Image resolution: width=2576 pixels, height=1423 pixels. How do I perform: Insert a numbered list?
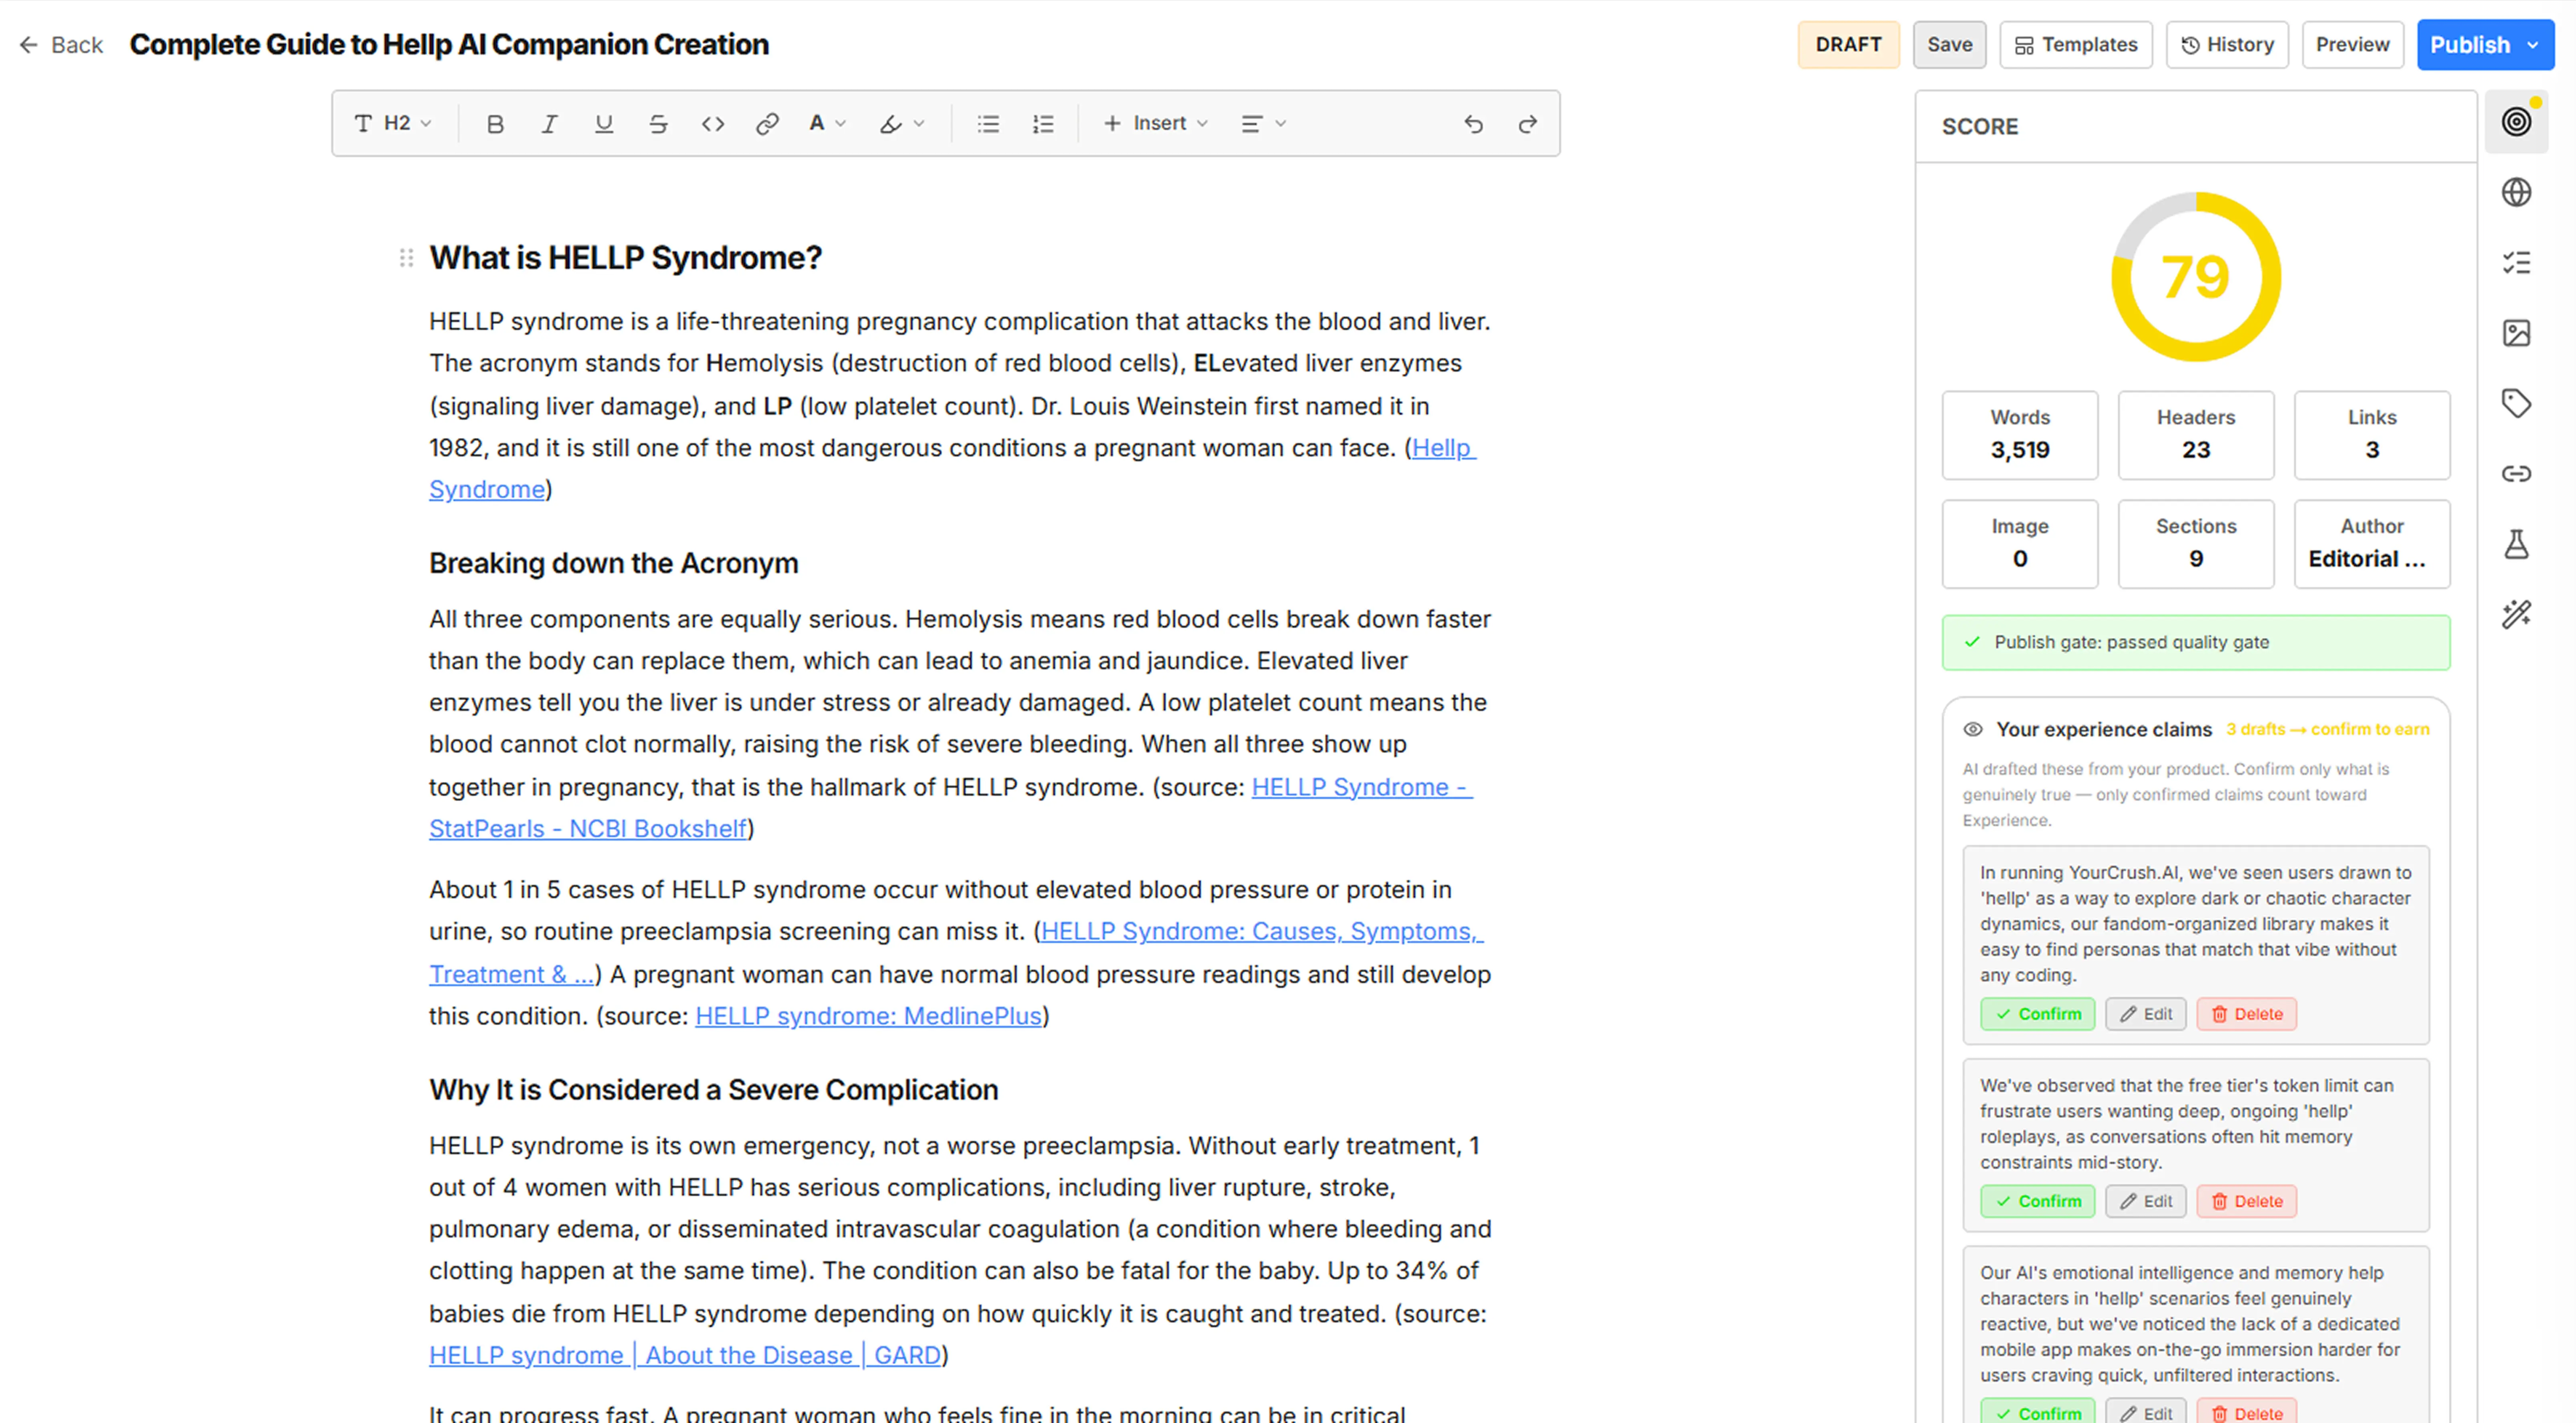pyautogui.click(x=1043, y=124)
